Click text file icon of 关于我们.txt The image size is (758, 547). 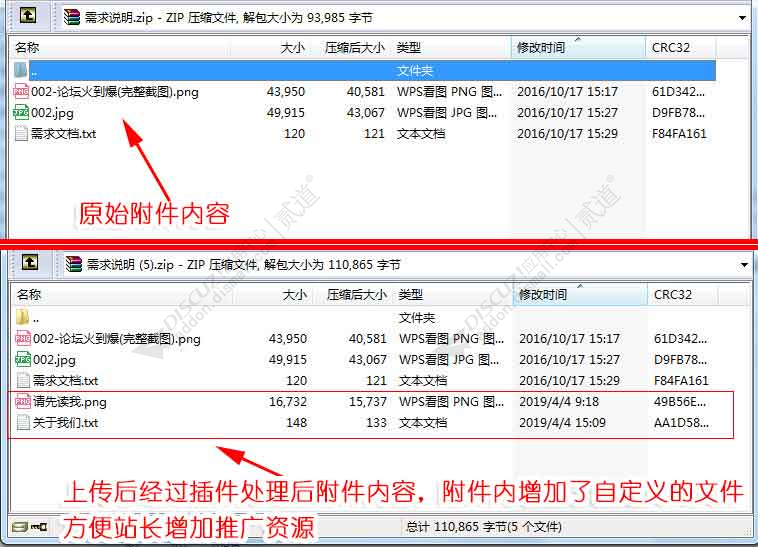pos(23,422)
